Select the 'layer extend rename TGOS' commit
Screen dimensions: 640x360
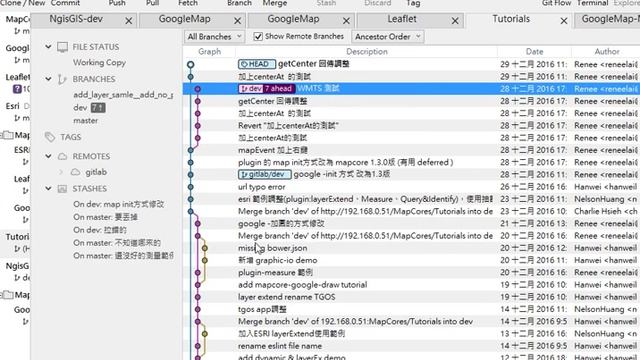click(x=411, y=297)
